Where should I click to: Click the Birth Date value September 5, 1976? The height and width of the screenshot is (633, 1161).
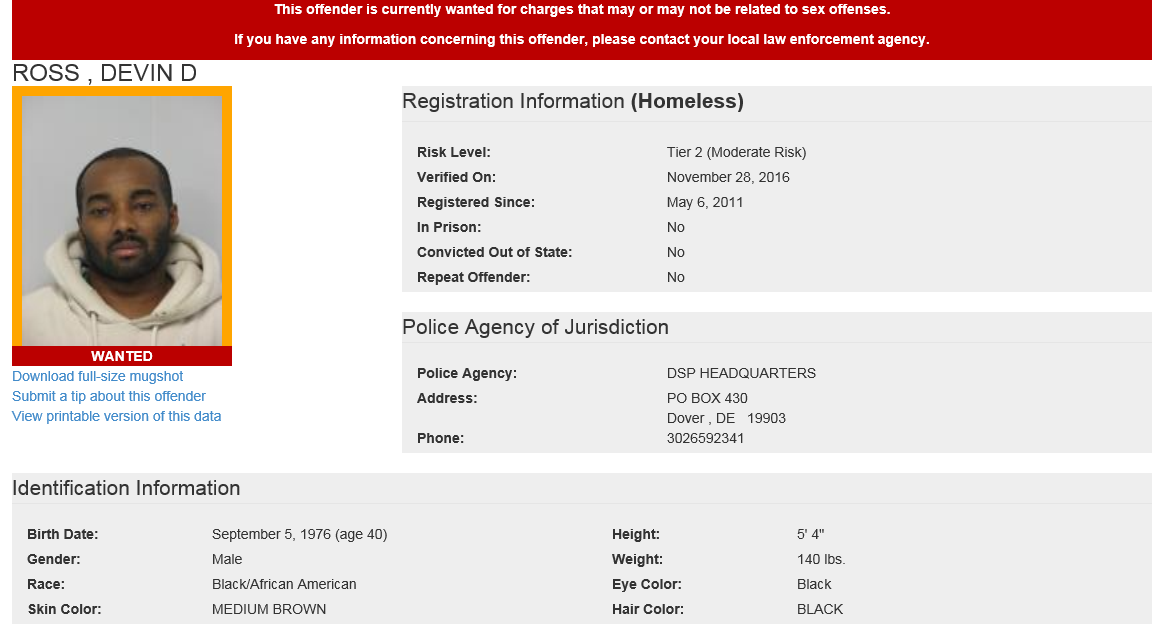[x=299, y=534]
